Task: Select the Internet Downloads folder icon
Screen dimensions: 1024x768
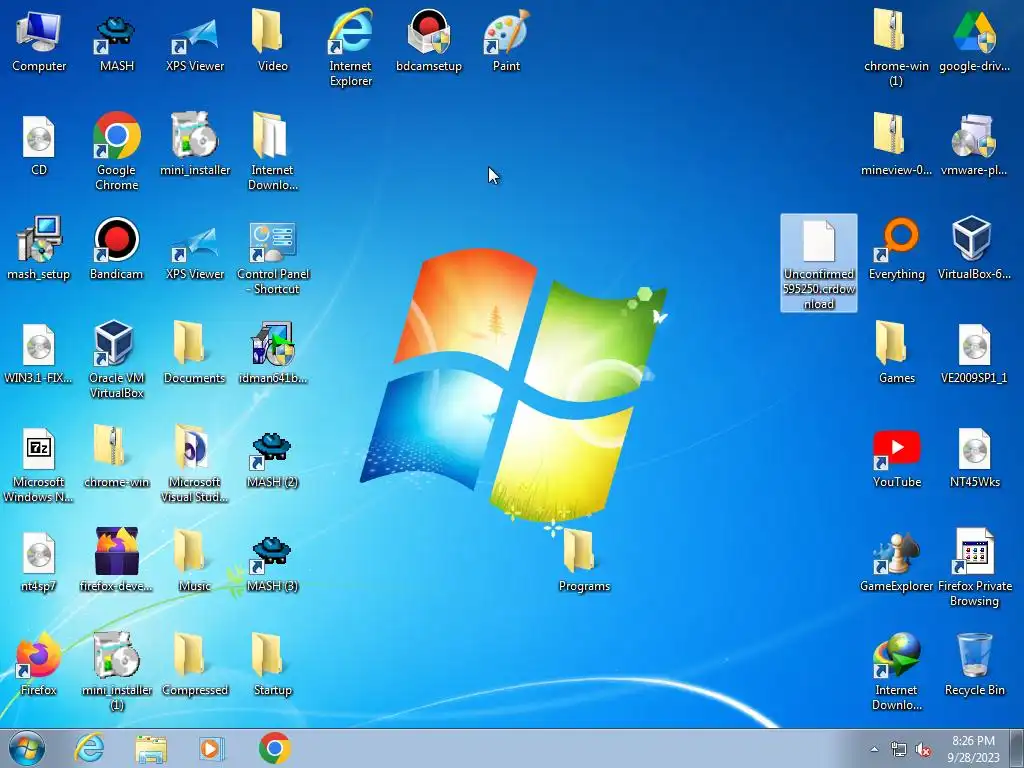Action: point(272,152)
